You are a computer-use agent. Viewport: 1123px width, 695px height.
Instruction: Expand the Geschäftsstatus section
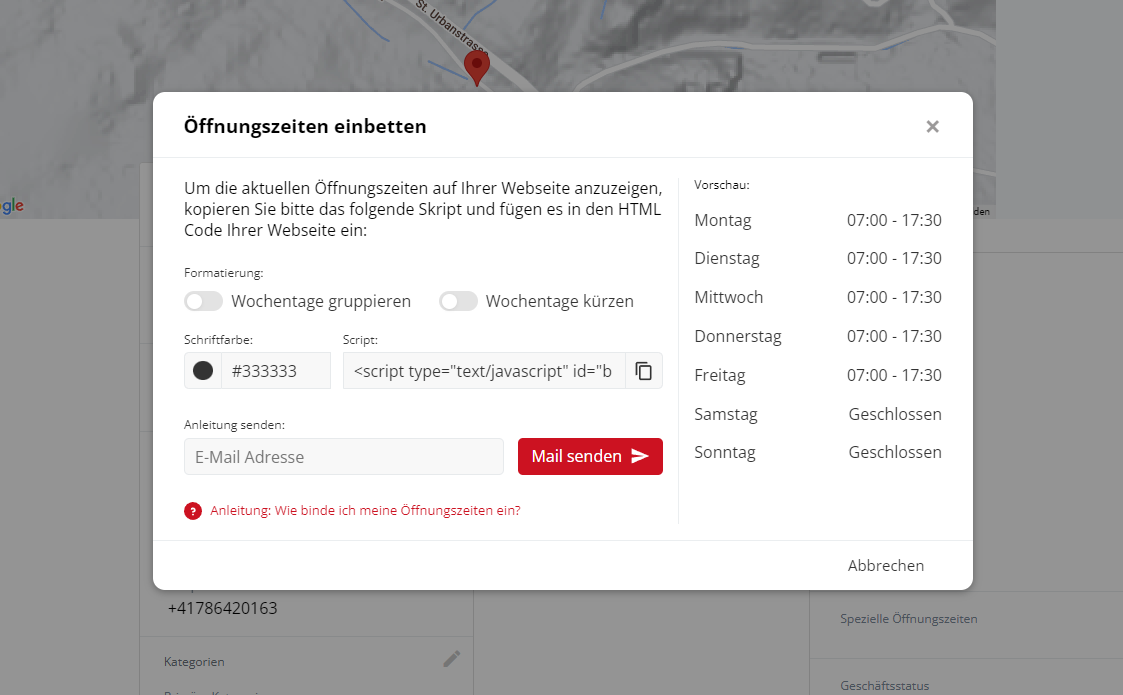pos(884,685)
